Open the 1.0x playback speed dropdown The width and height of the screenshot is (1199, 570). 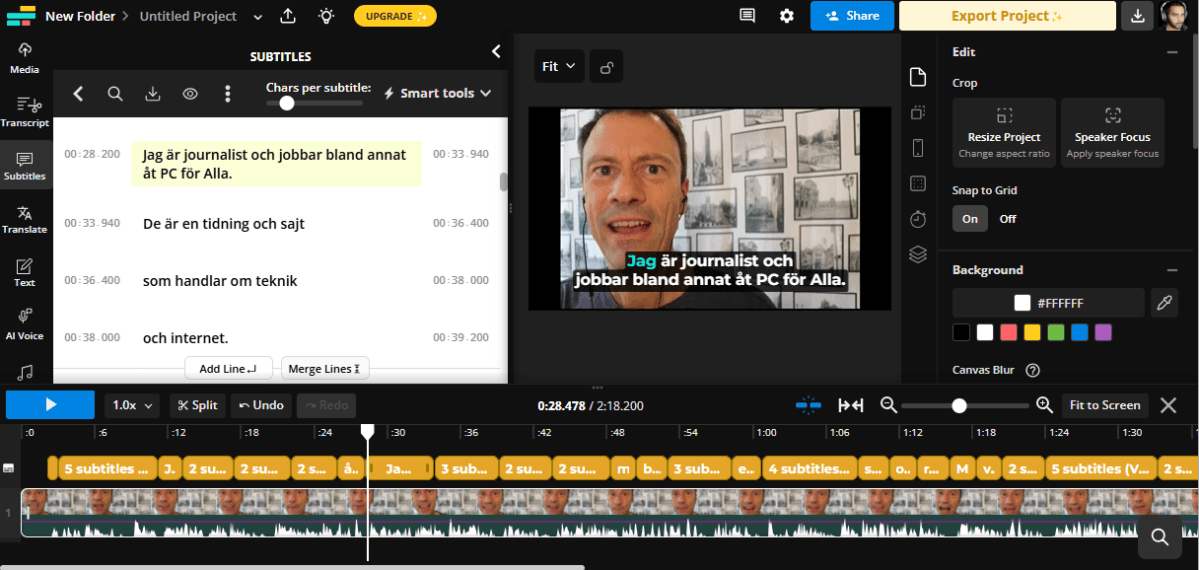132,405
